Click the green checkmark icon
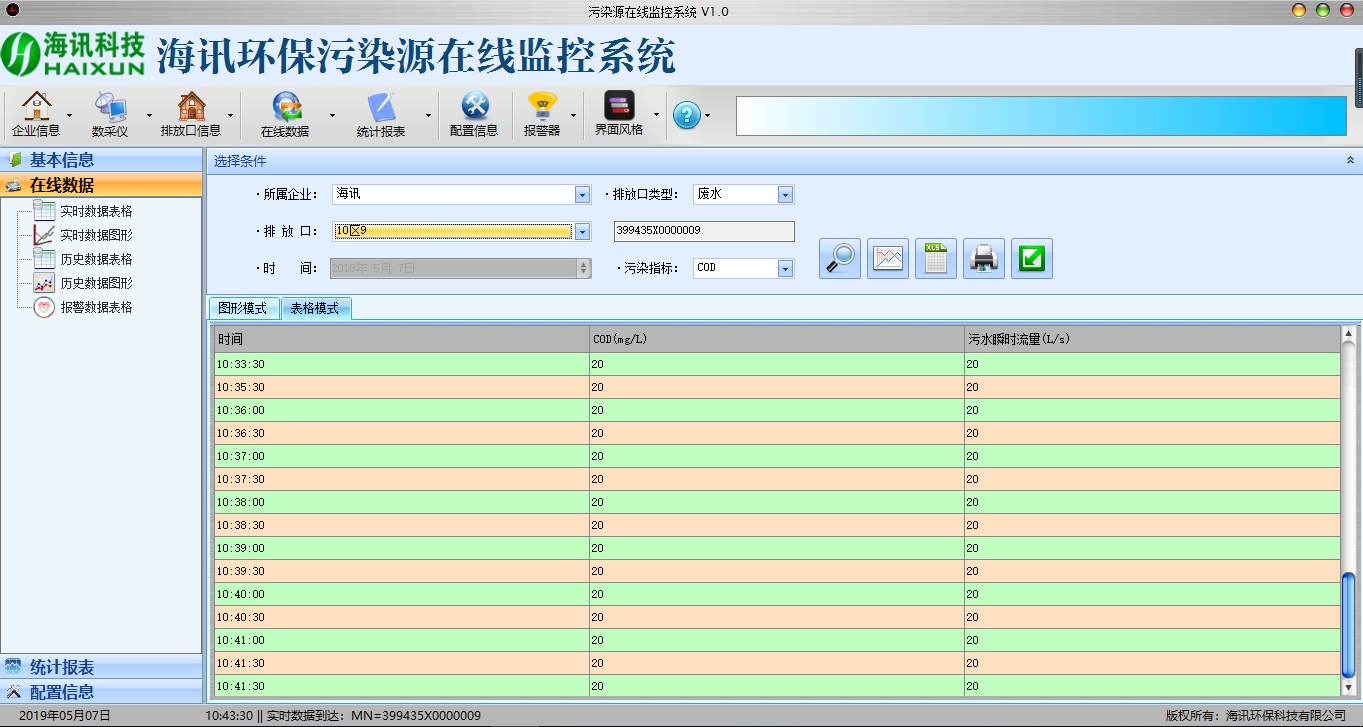Screen dimensions: 1363x727 1032,258
